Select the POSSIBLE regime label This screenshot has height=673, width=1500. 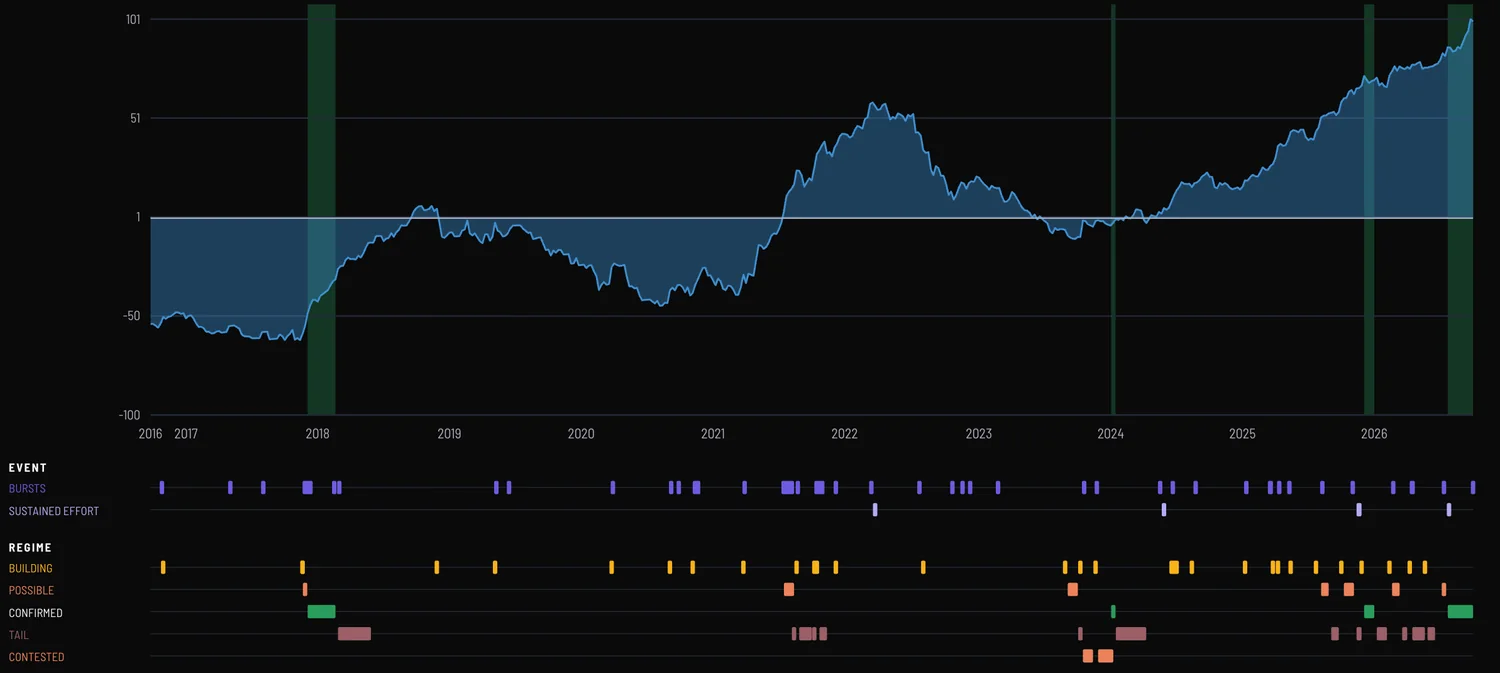31,591
